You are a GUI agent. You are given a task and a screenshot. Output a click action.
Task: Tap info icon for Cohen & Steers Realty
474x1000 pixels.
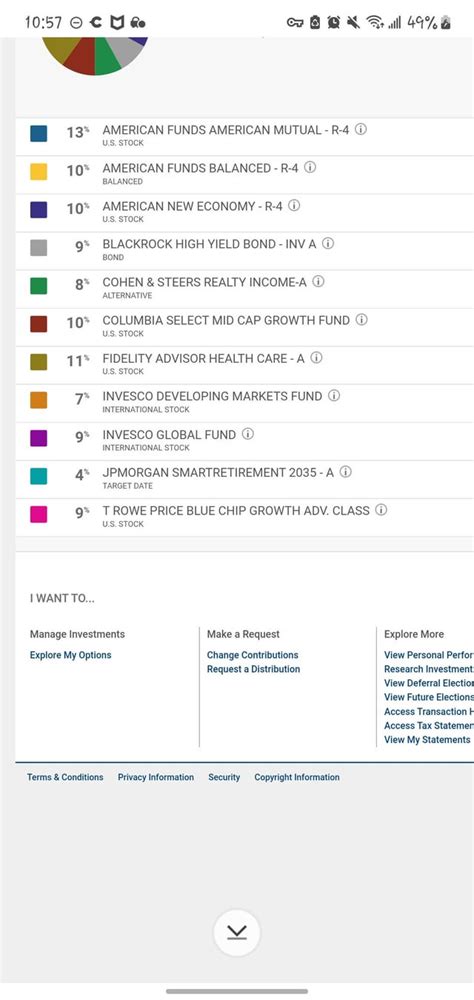(318, 281)
